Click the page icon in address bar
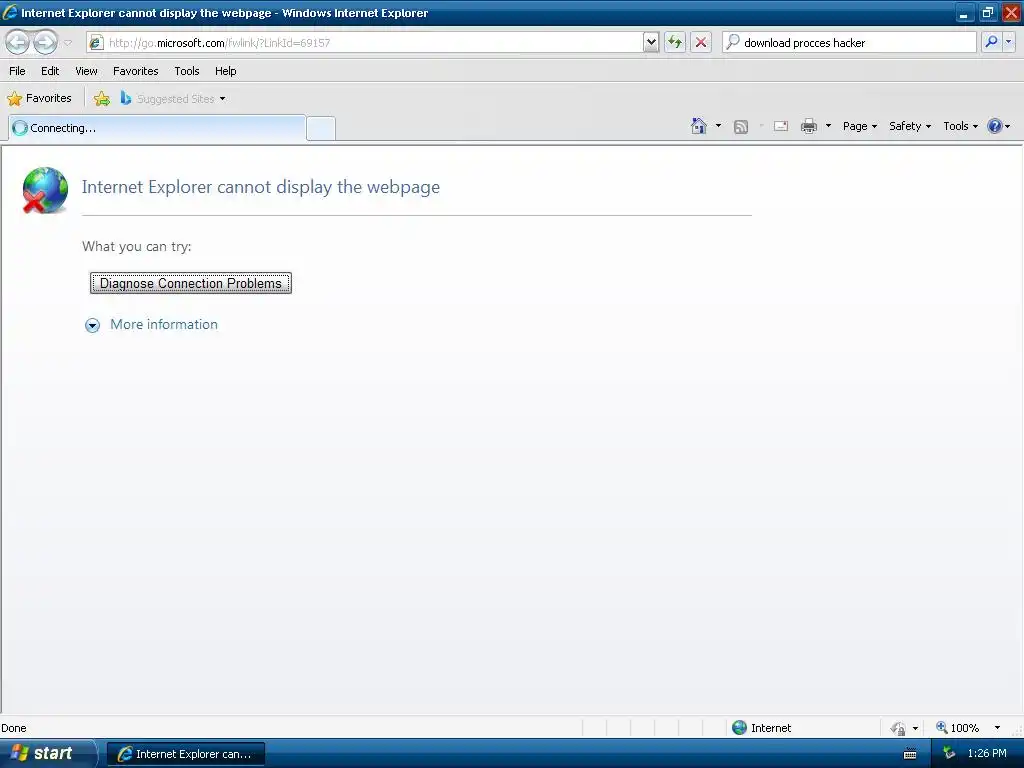 (97, 42)
